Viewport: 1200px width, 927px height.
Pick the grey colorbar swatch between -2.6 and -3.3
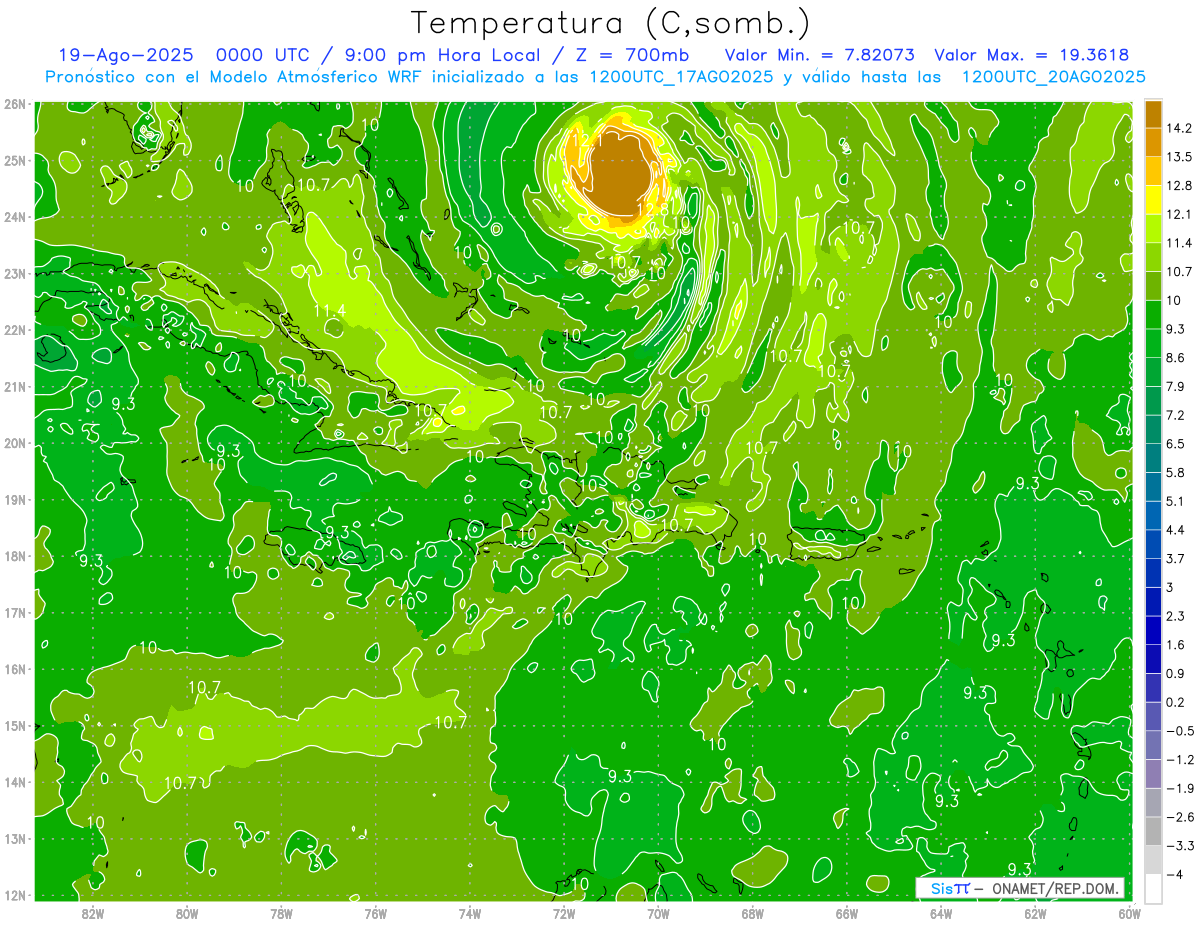pyautogui.click(x=1153, y=832)
